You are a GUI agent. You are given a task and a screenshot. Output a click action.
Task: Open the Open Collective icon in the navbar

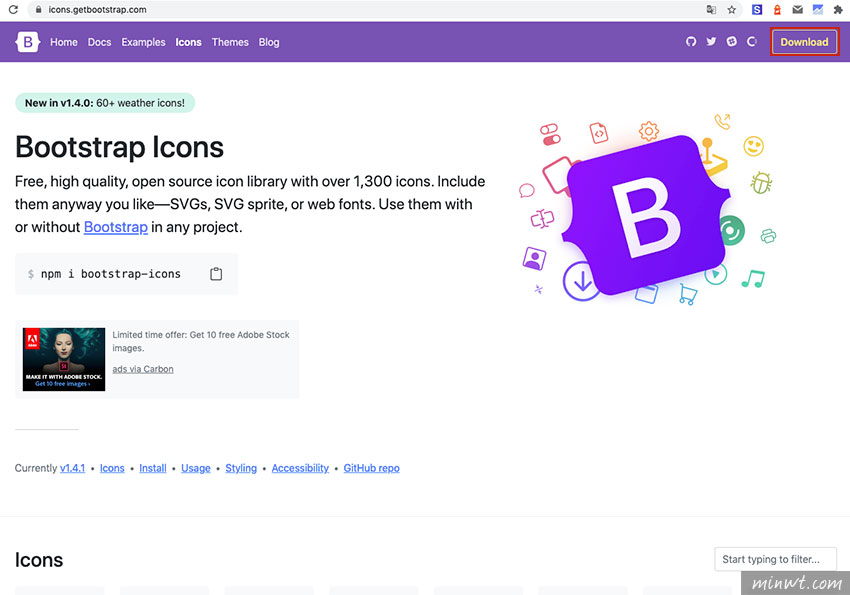point(752,42)
